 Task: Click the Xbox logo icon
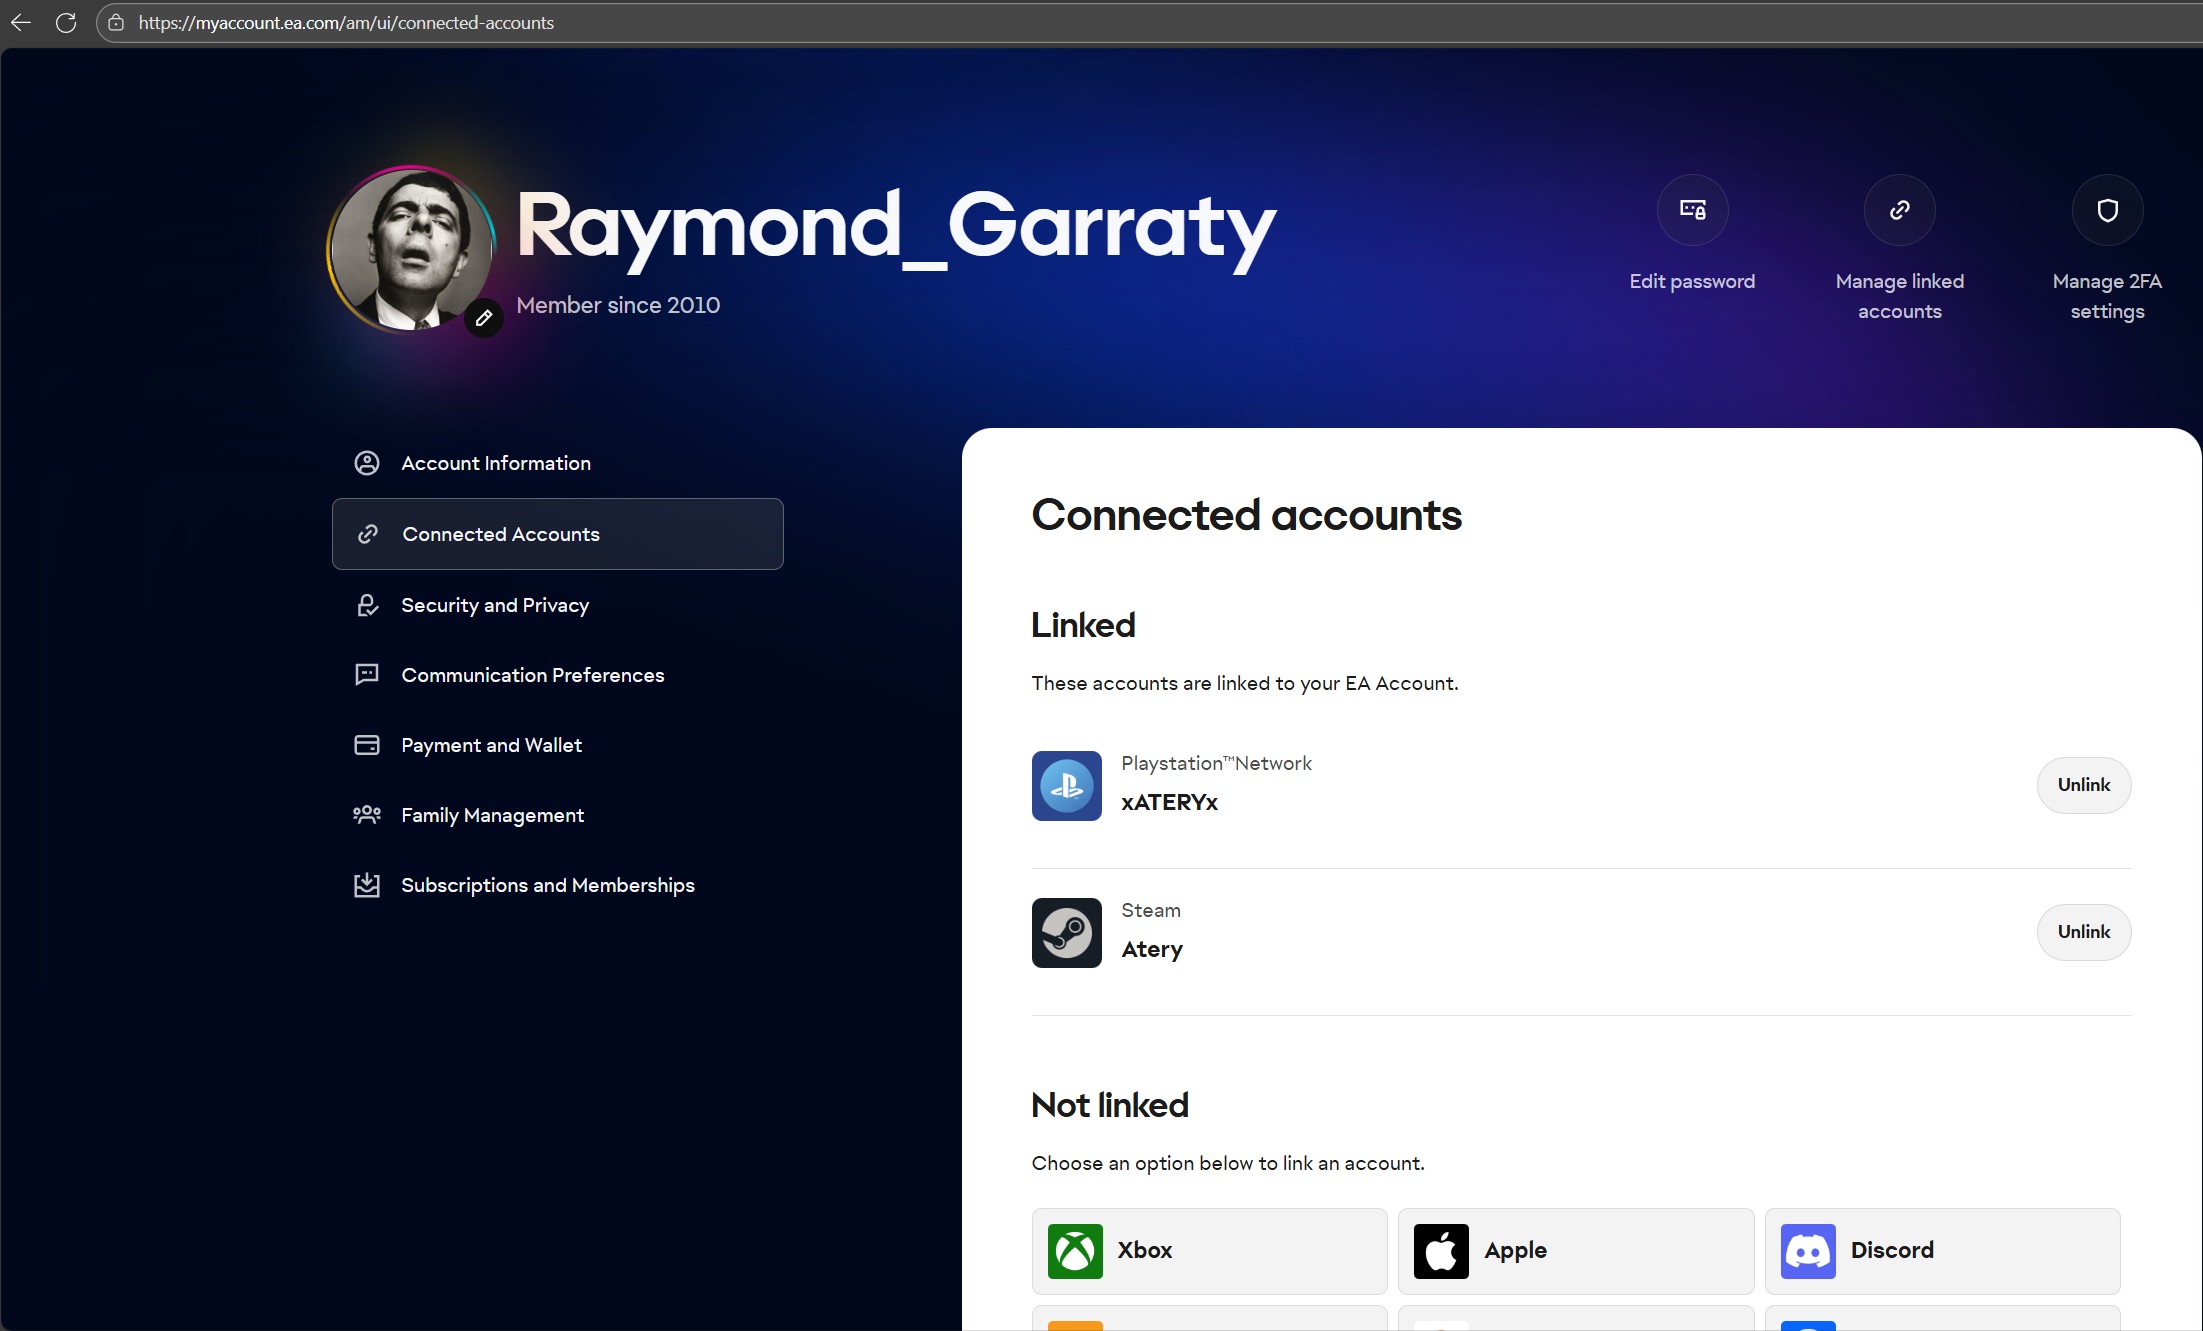click(1075, 1251)
